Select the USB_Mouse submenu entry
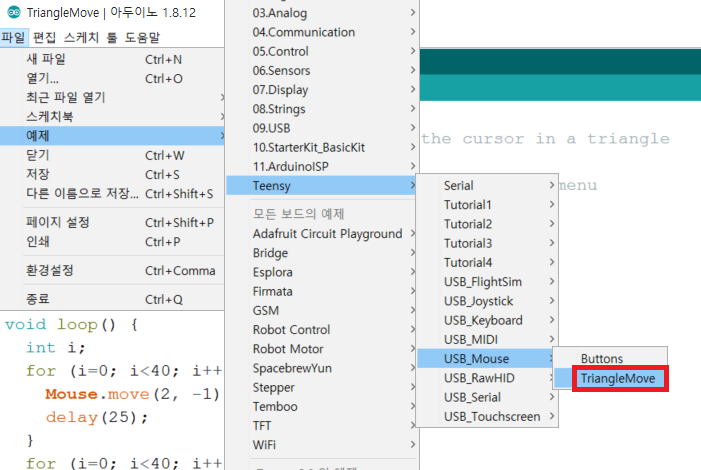Screen dimensions: 701x470 point(485,359)
